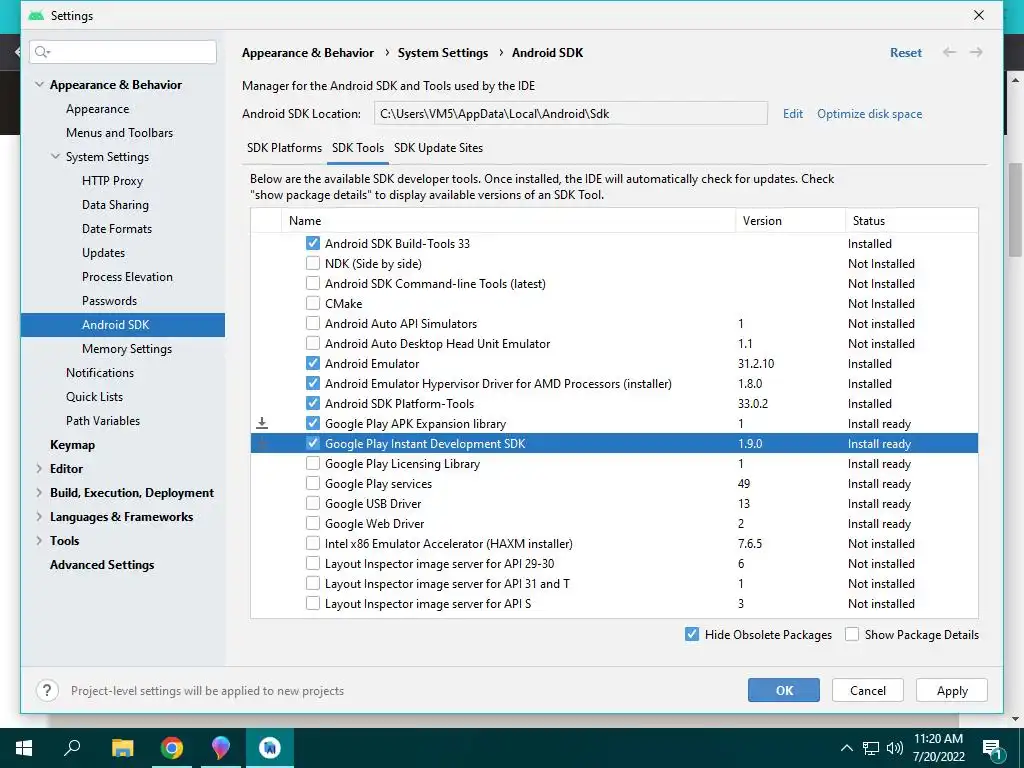The height and width of the screenshot is (768, 1024).
Task: Open the notification center icon
Action: (x=992, y=749)
